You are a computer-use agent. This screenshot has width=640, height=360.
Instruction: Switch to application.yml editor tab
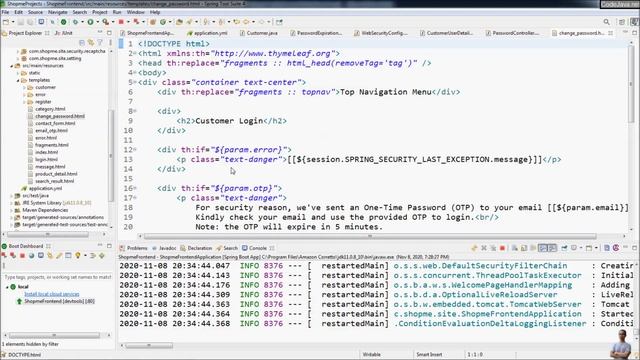point(207,33)
